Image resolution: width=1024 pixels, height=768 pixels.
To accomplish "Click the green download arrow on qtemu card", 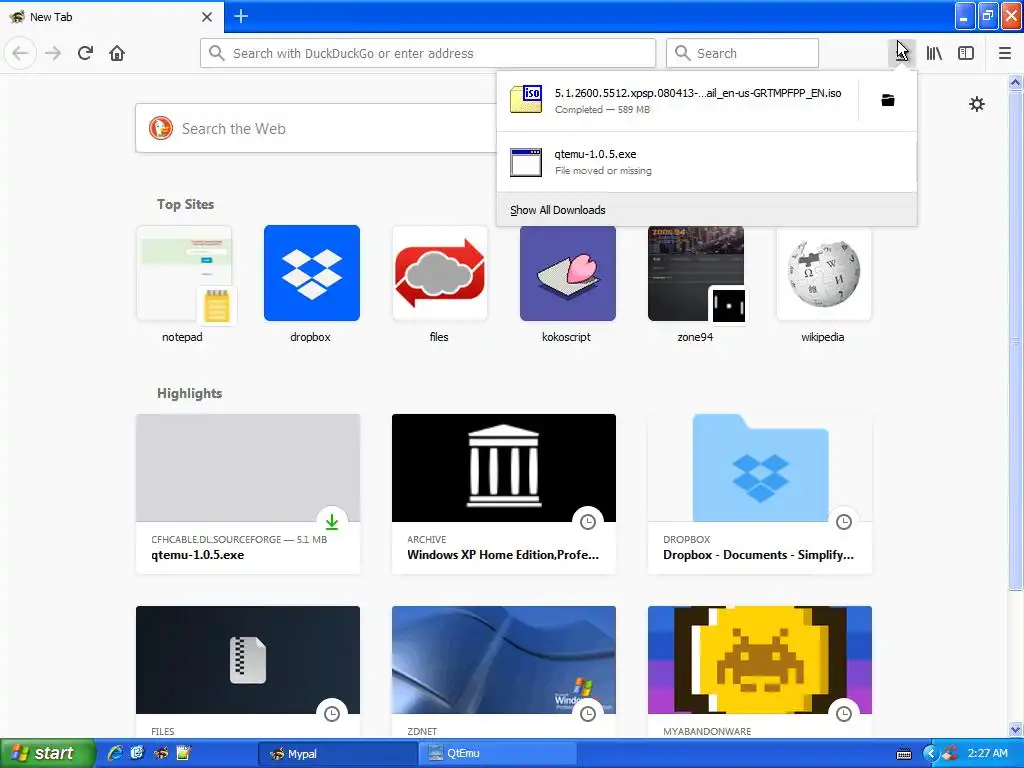I will pyautogui.click(x=332, y=521).
